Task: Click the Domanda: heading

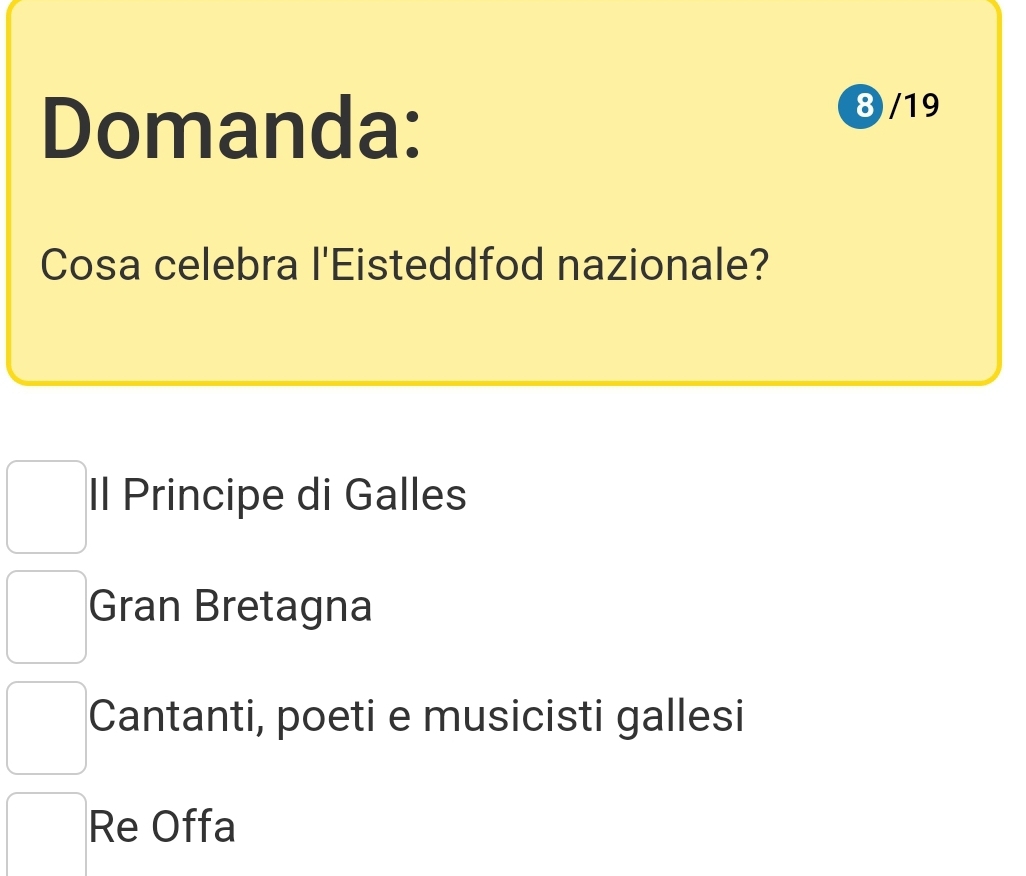Action: pyautogui.click(x=231, y=127)
